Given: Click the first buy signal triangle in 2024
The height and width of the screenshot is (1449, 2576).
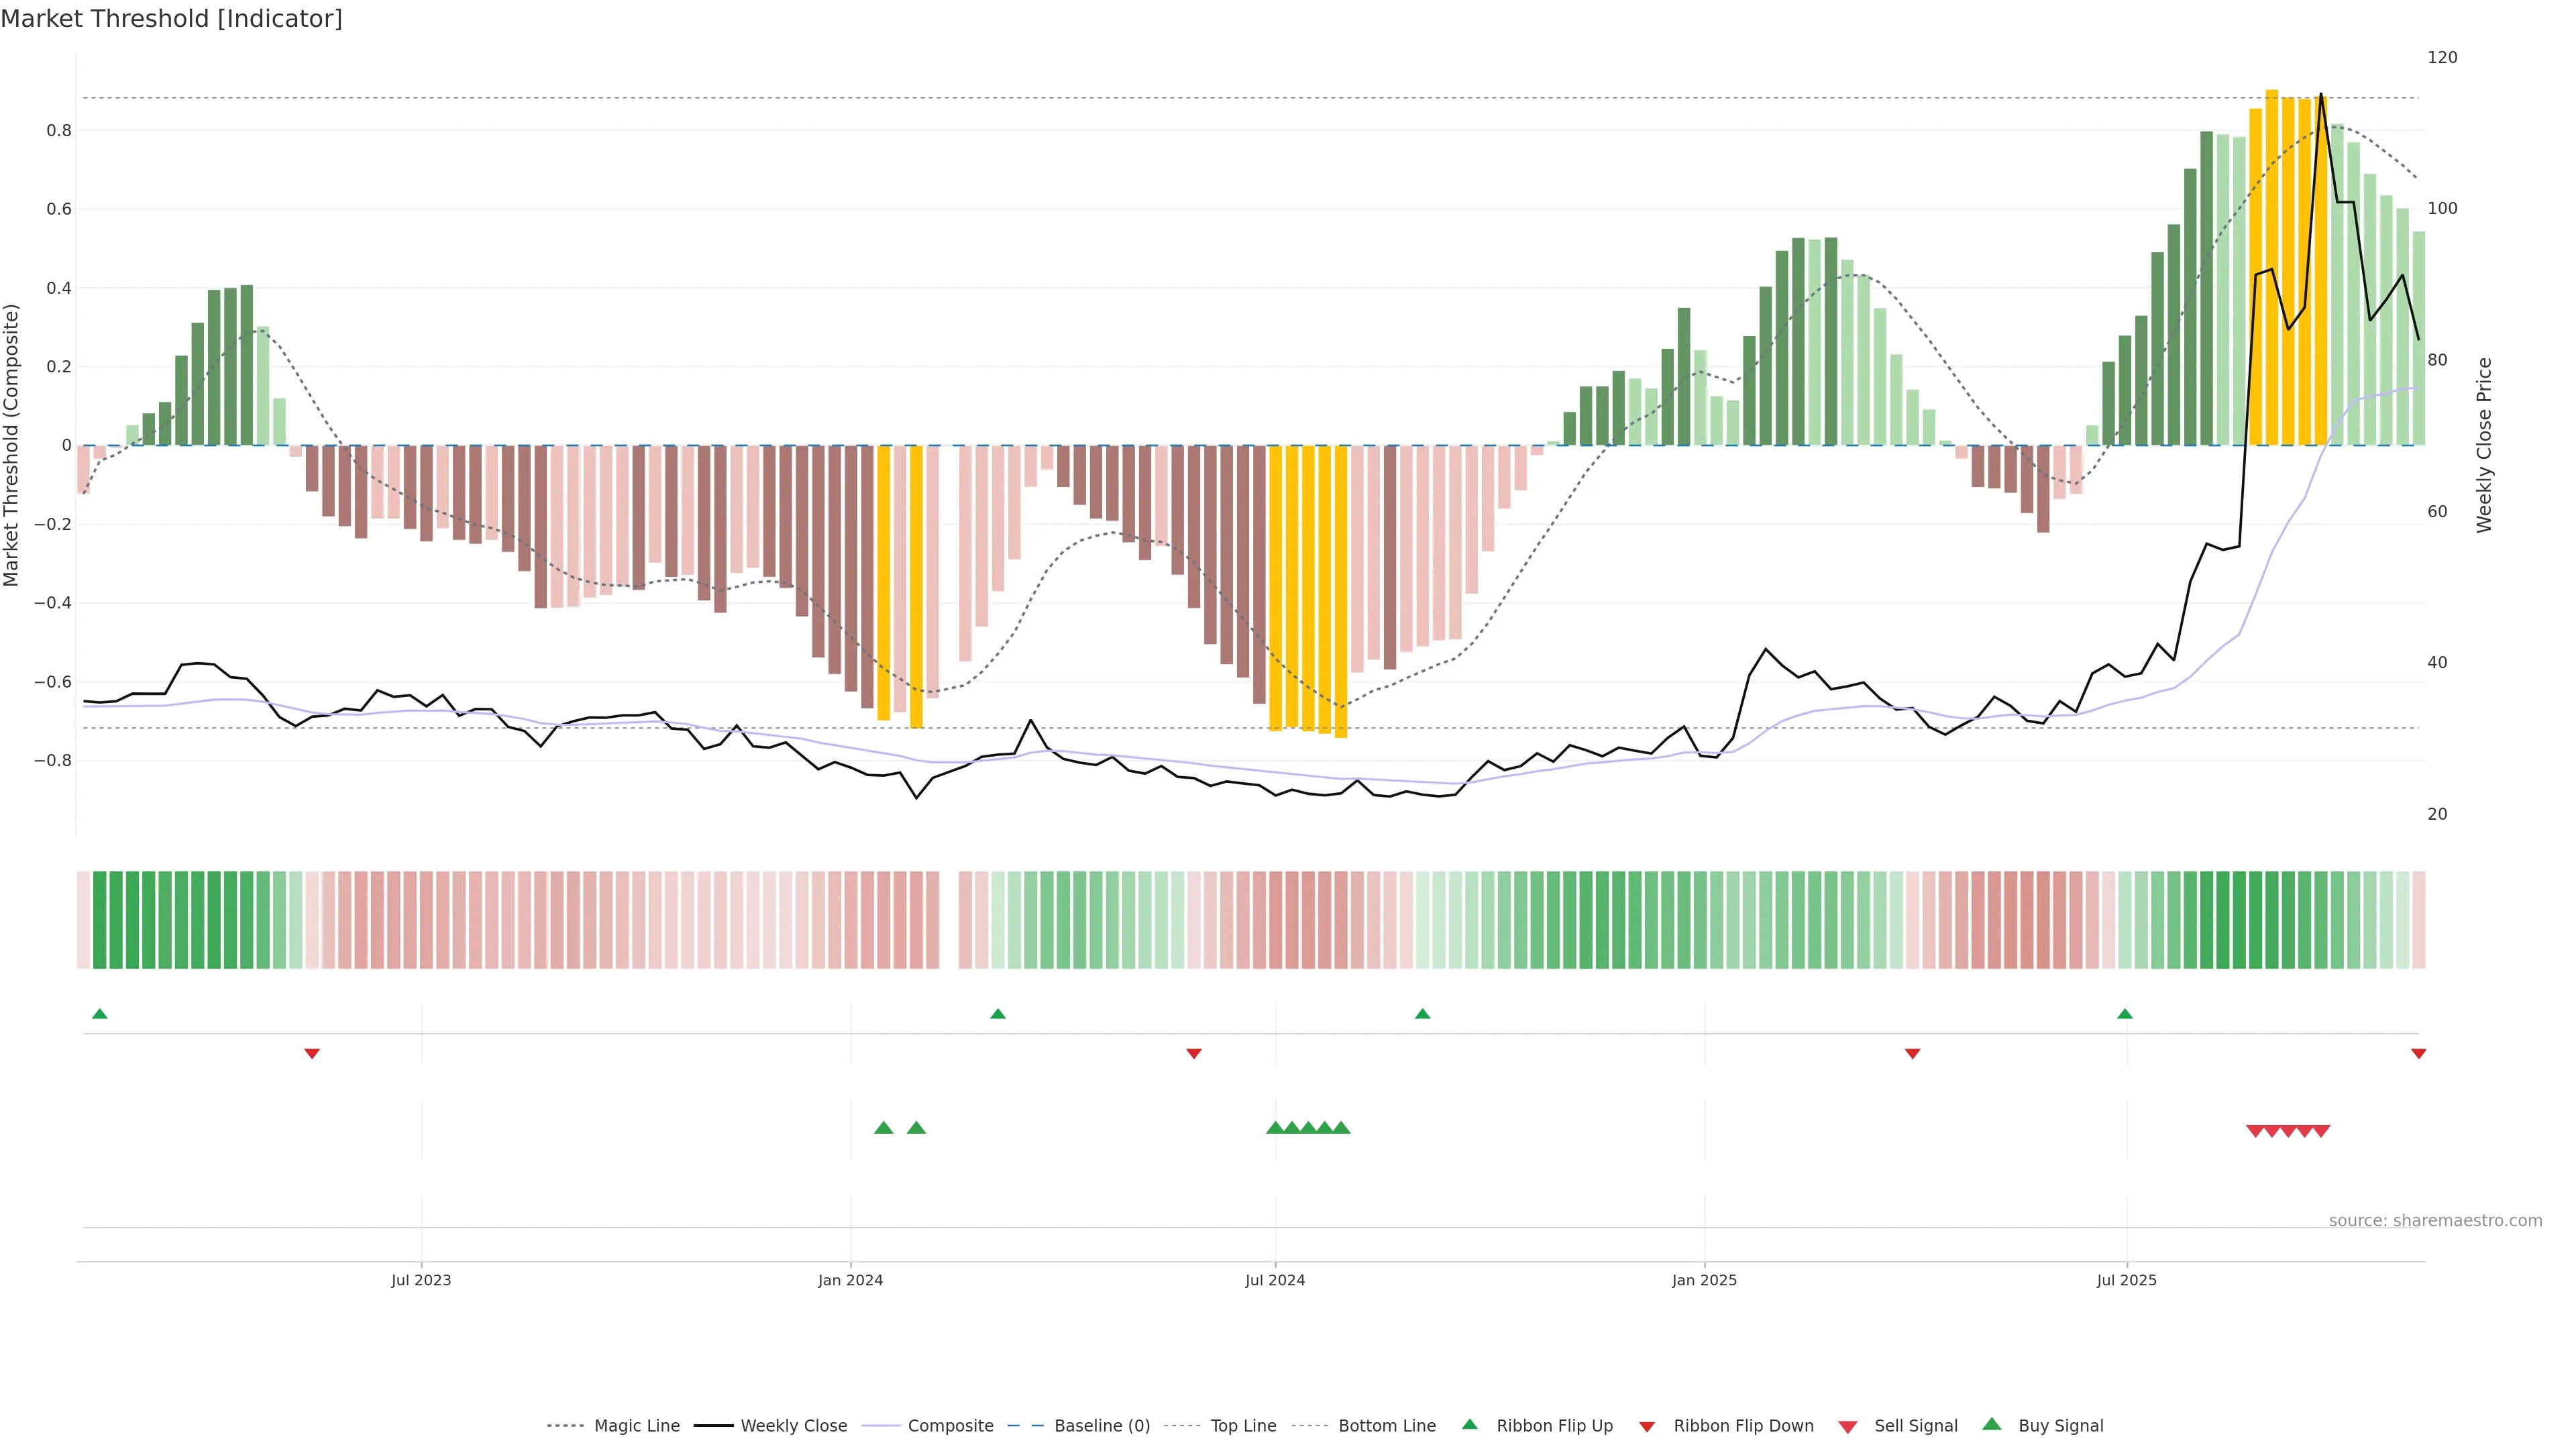Looking at the screenshot, I should click(x=884, y=1128).
